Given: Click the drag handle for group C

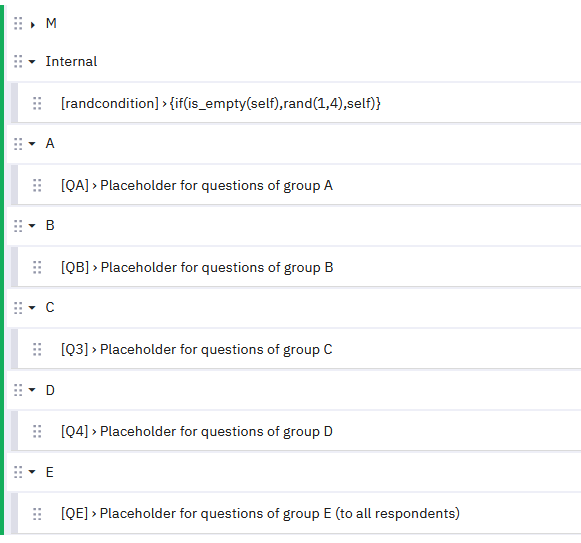Looking at the screenshot, I should [18, 308].
